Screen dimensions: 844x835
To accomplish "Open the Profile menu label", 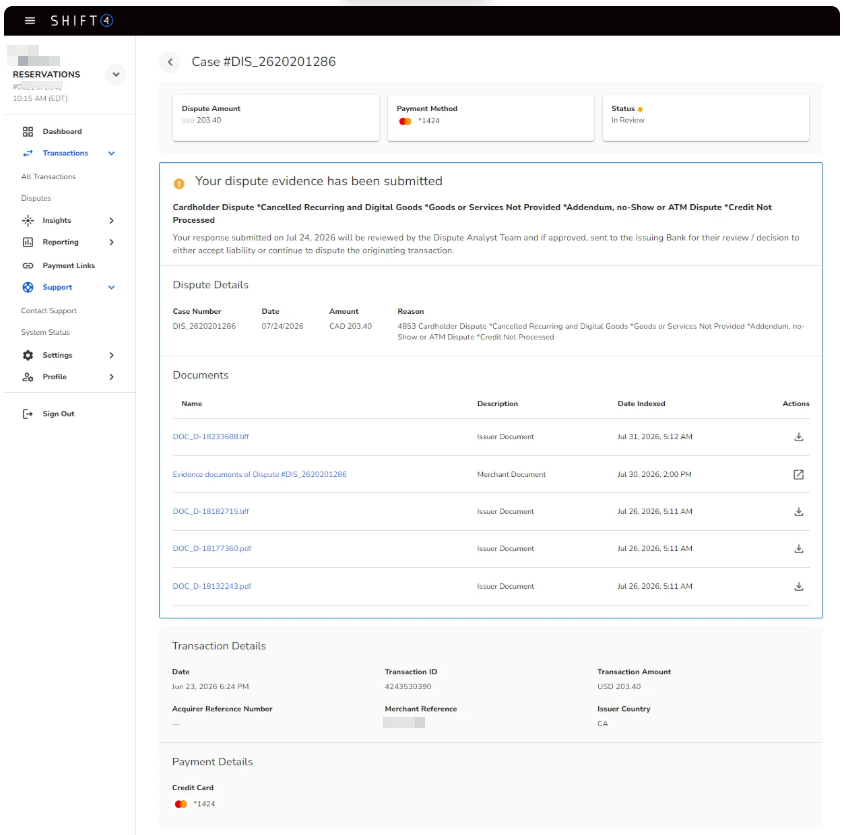I will (54, 377).
